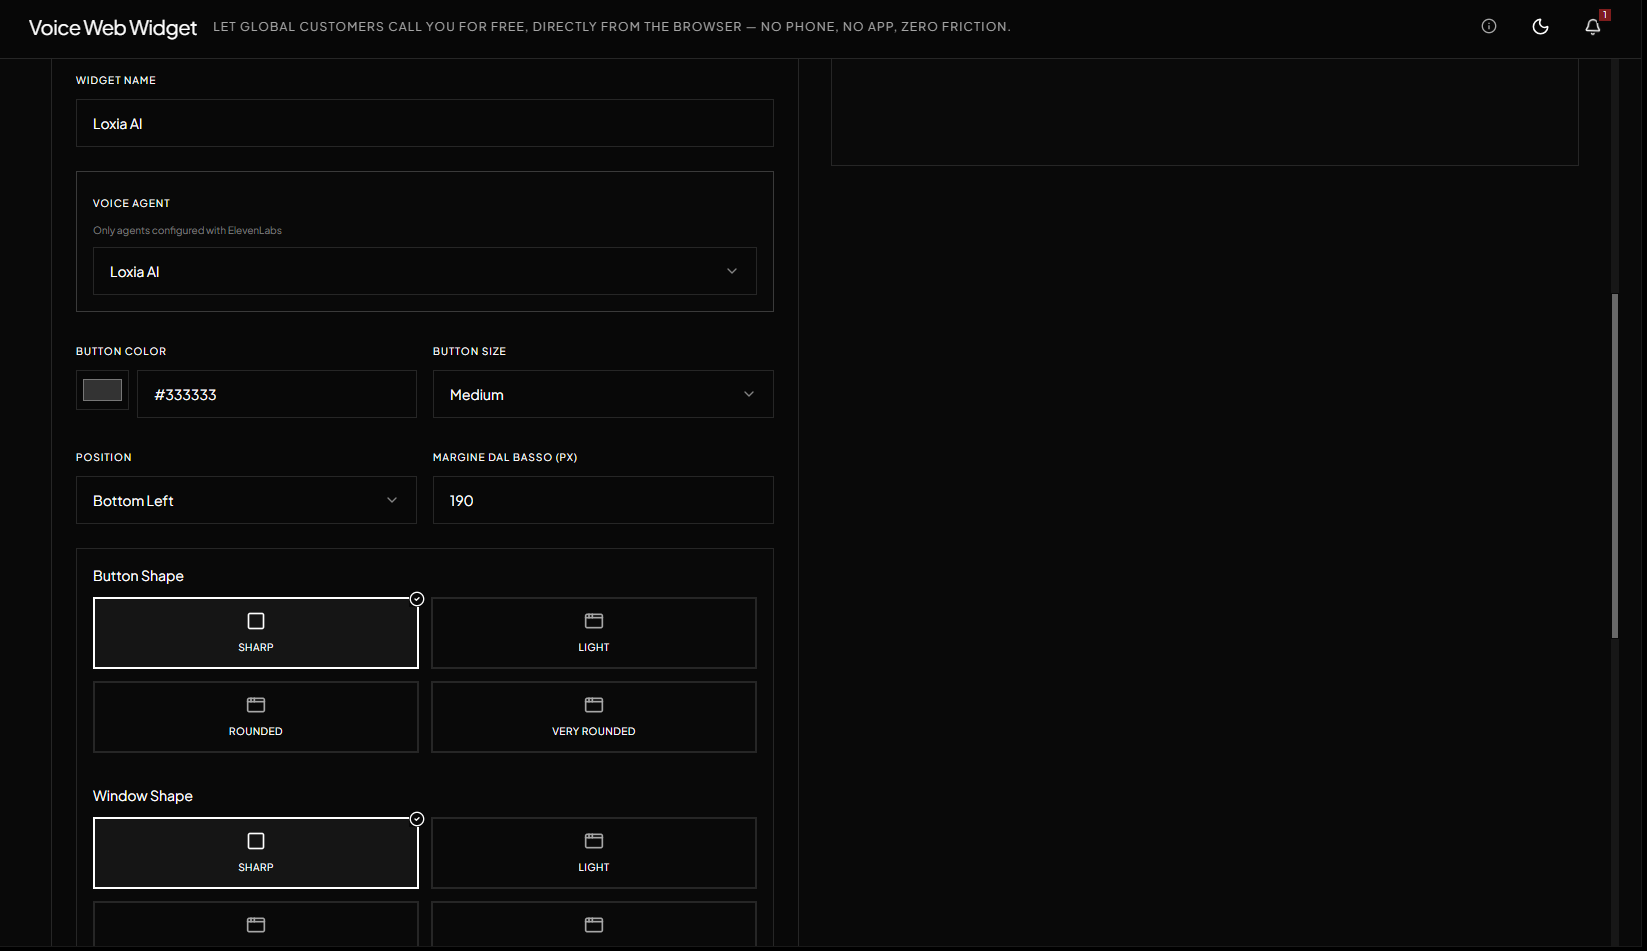Open the info icon in header
Image resolution: width=1647 pixels, height=951 pixels.
1489,27
